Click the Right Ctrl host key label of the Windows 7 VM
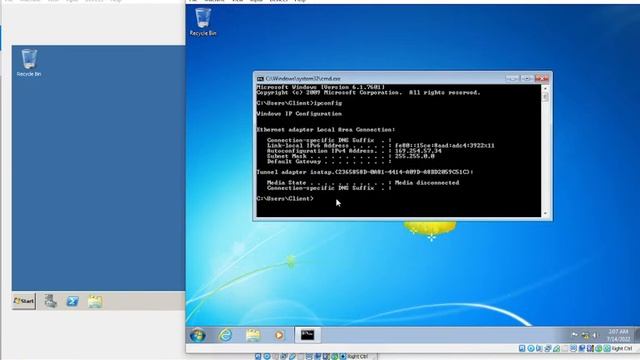 [622, 349]
